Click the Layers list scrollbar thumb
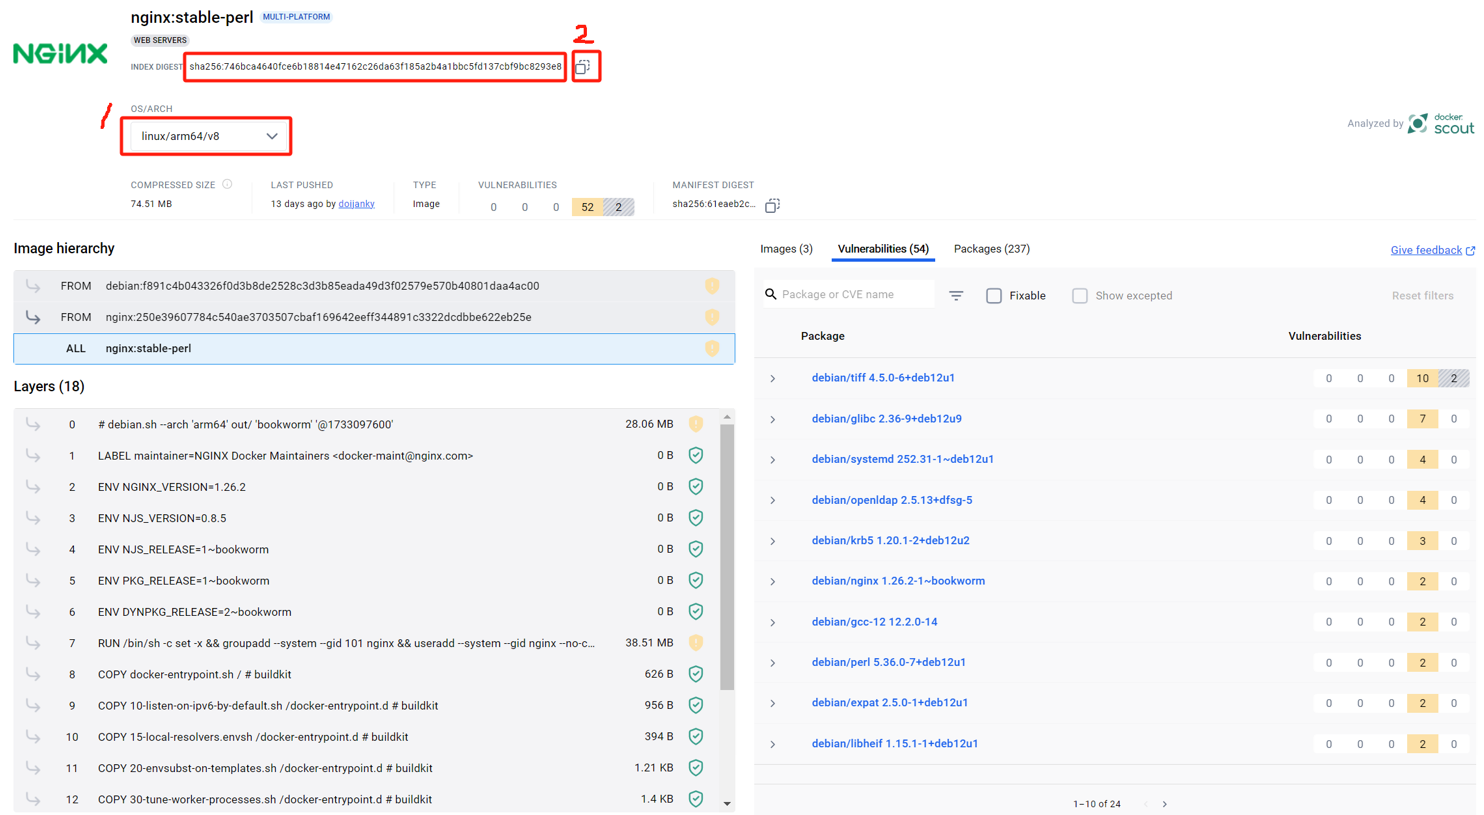The width and height of the screenshot is (1484, 815). [x=727, y=557]
